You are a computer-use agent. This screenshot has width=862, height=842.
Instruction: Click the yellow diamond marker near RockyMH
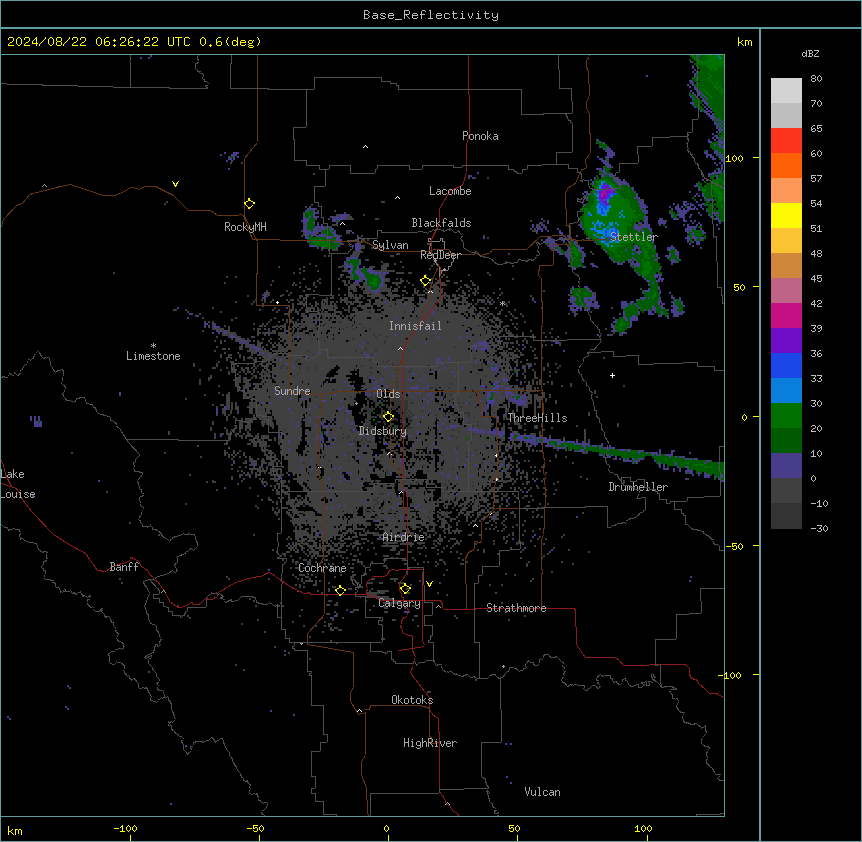249,204
